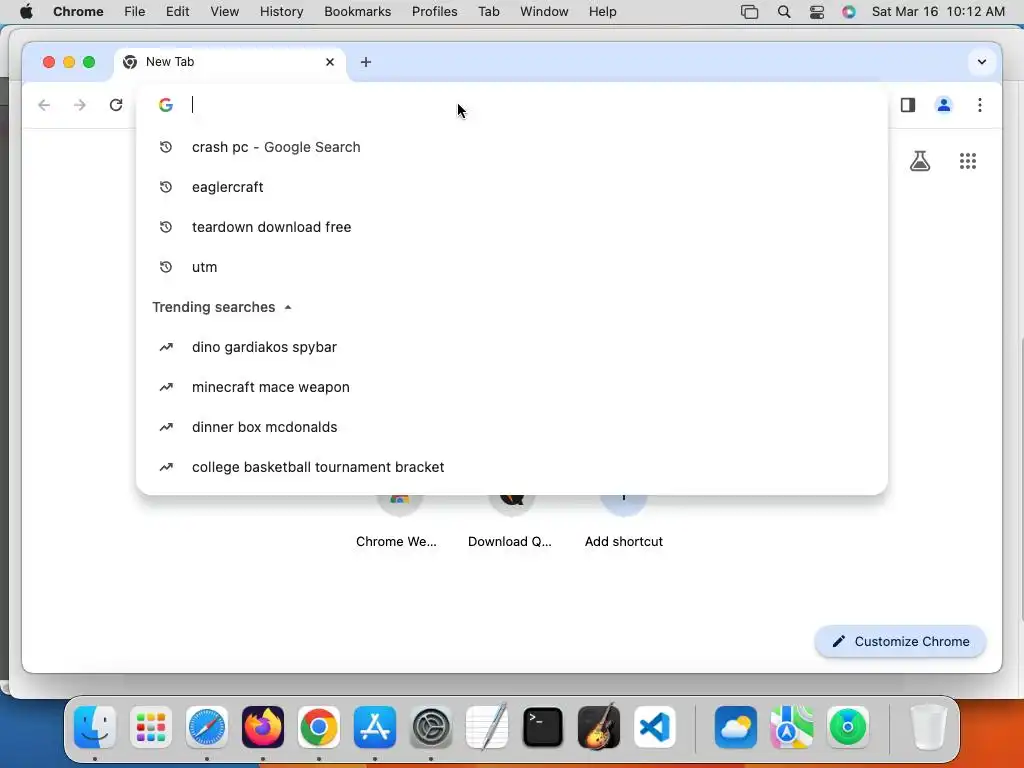Select trending dino gardiakos spybar
1024x768 pixels.
[x=511, y=347]
